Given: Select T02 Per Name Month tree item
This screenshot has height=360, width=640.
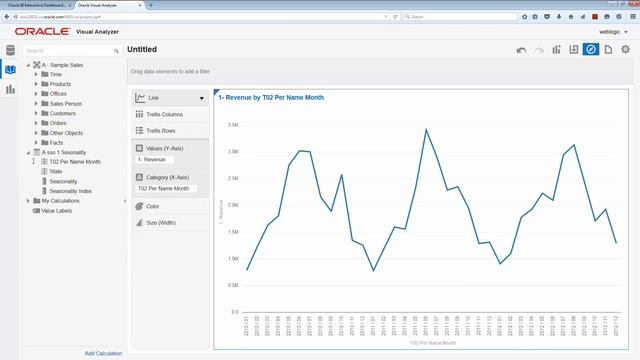Looking at the screenshot, I should tap(75, 162).
